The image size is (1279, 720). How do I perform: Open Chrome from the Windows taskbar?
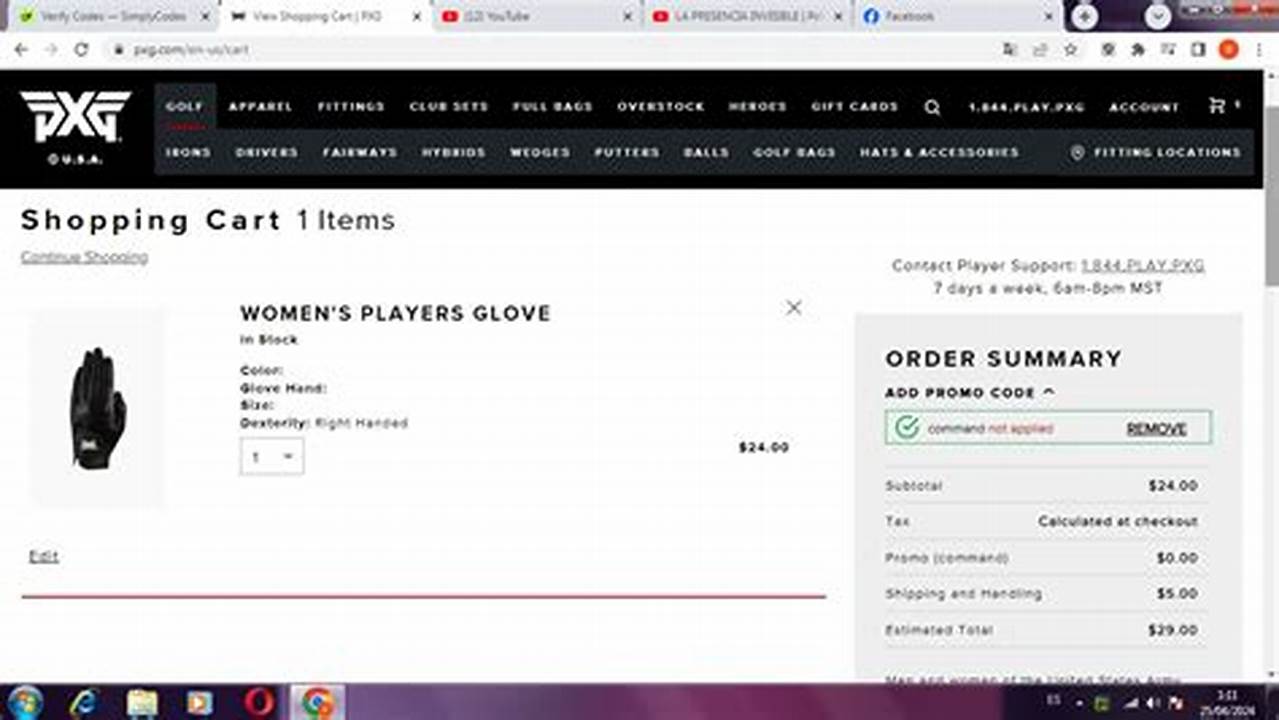pyautogui.click(x=318, y=702)
